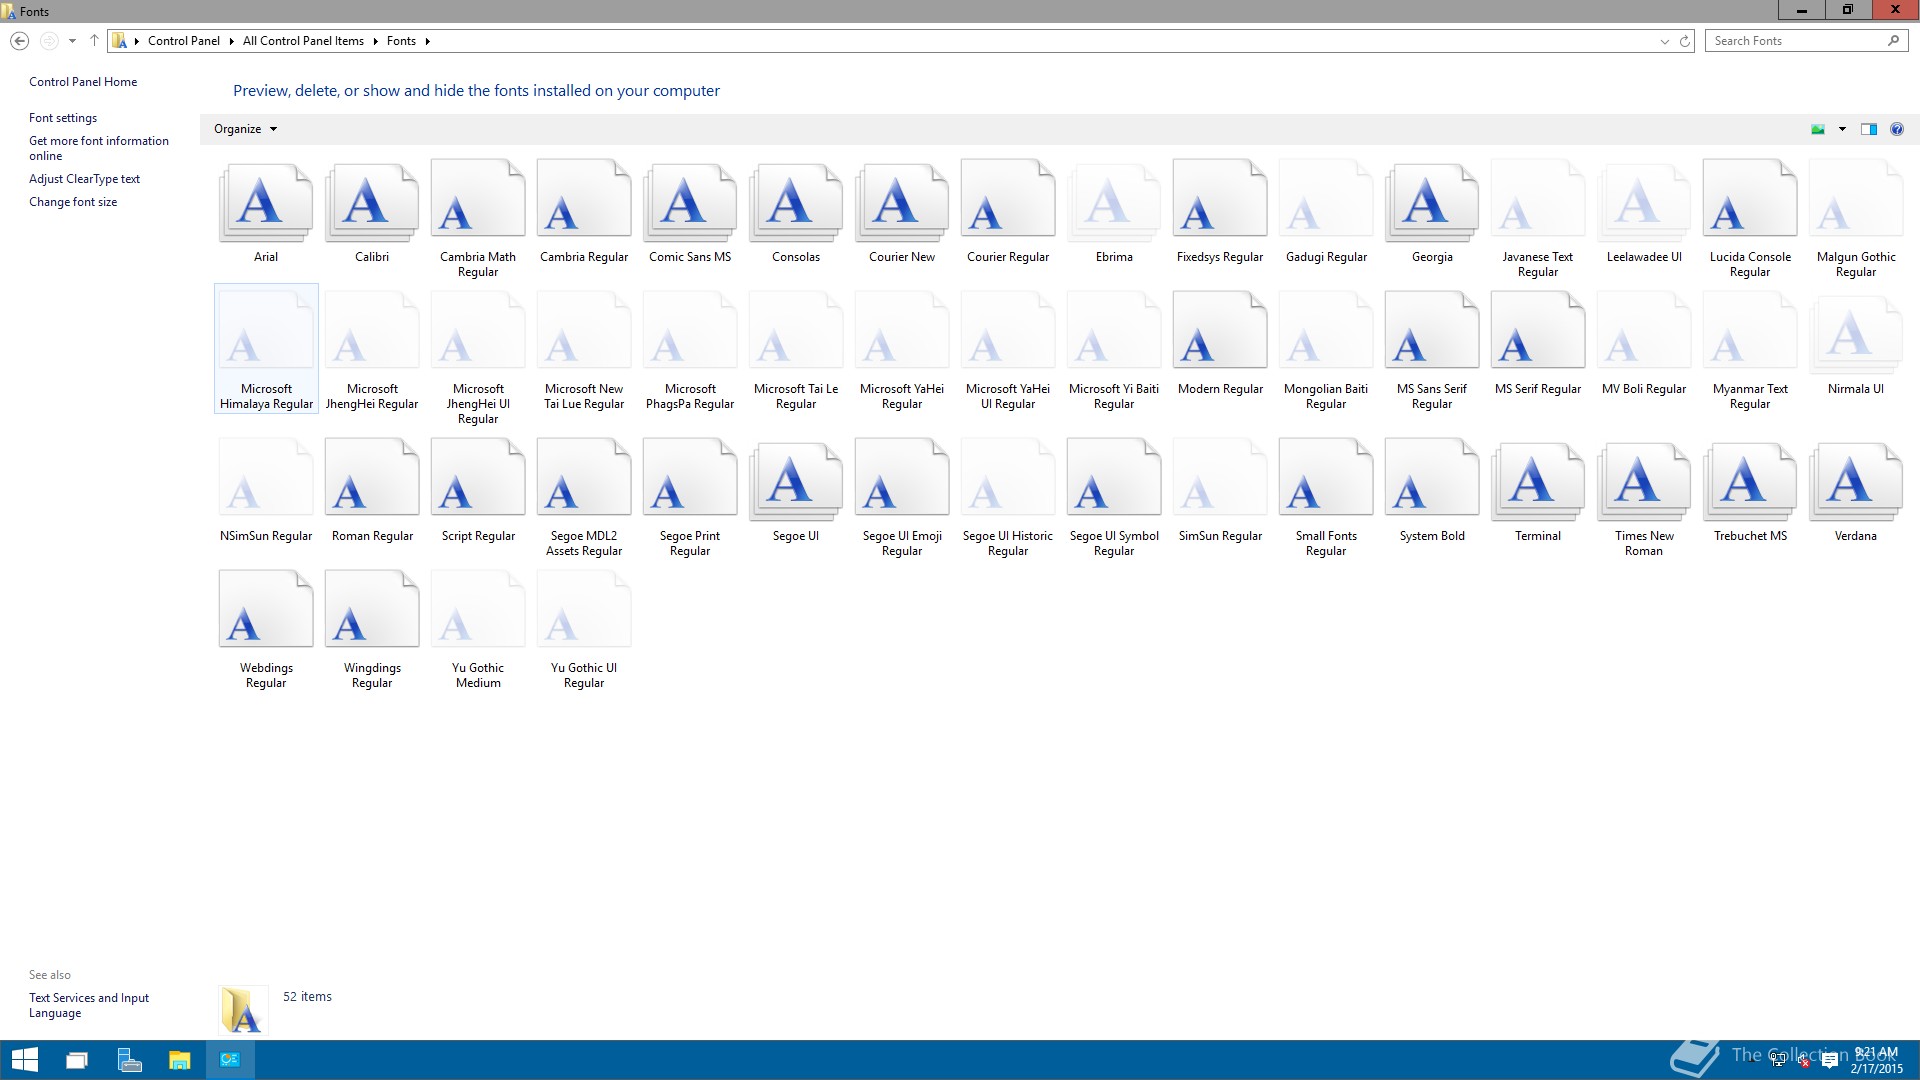Screen dimensions: 1920x1080
Task: Select MS Sans Serif Regular font icon
Action: pos(1432,331)
